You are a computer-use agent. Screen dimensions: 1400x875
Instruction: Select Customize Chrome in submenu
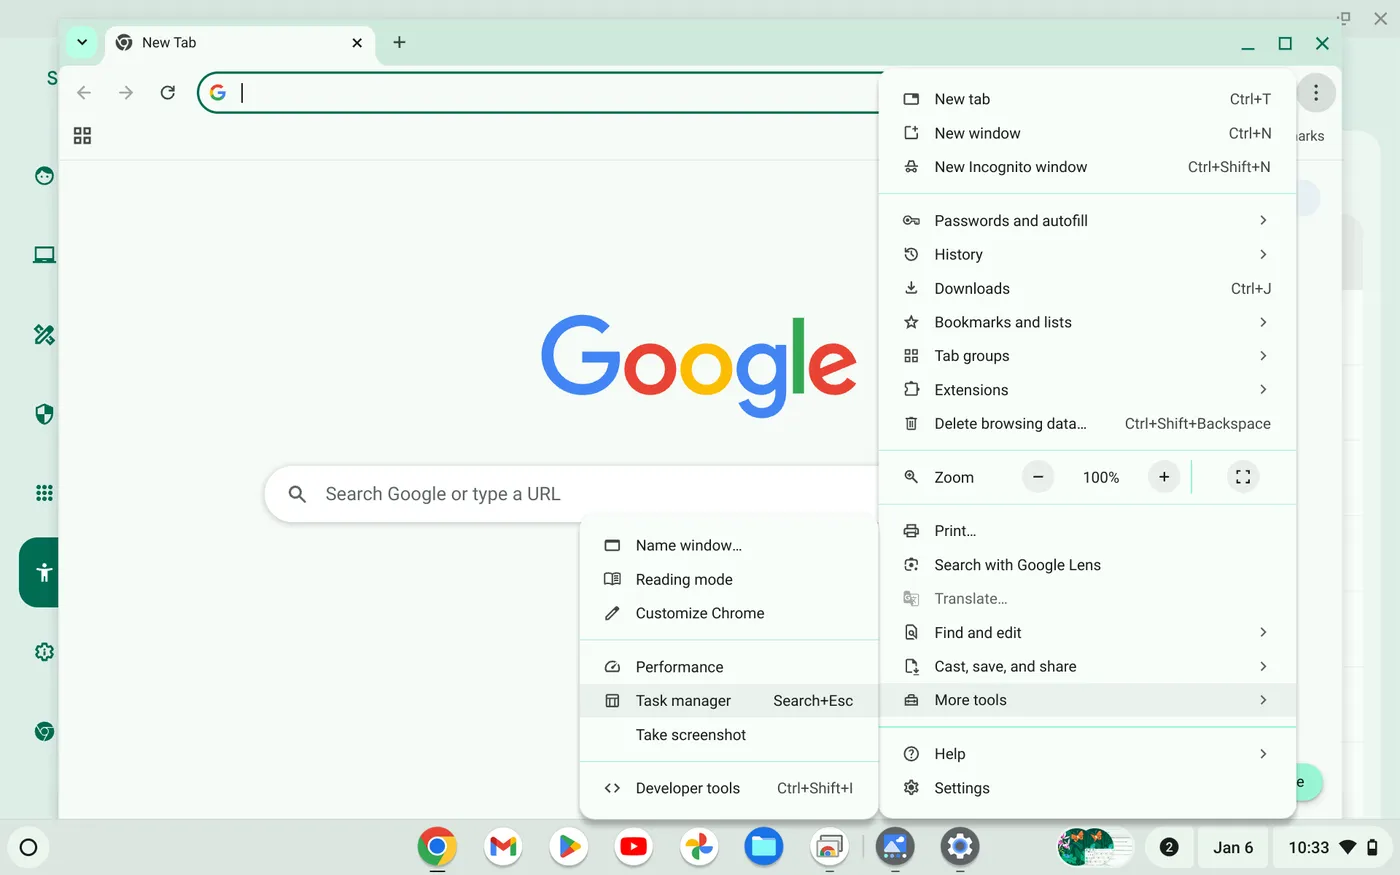(728, 614)
